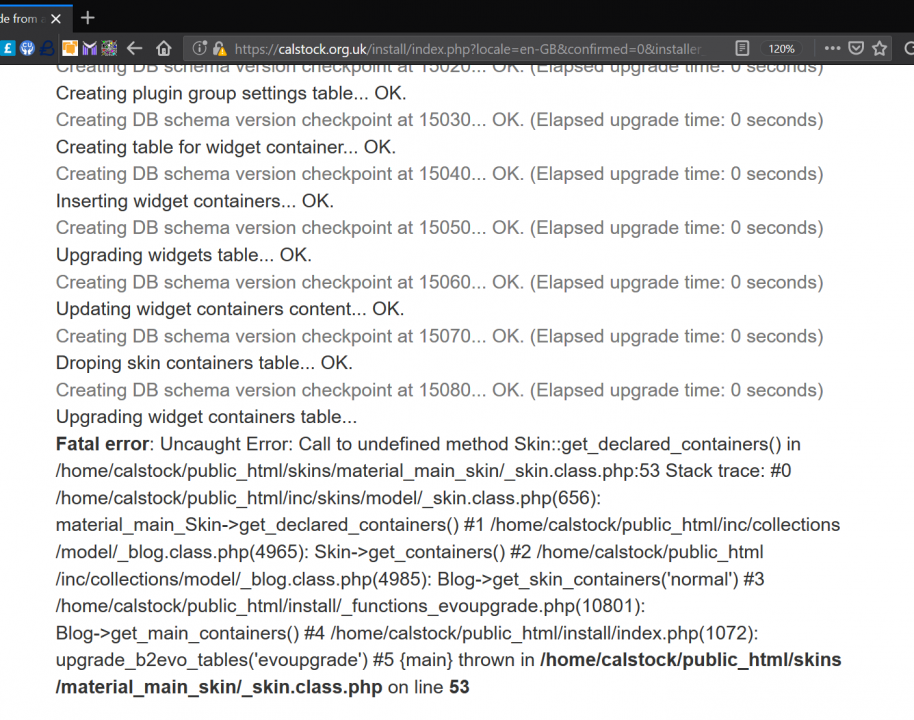Reset the 120% zoom level

click(781, 49)
